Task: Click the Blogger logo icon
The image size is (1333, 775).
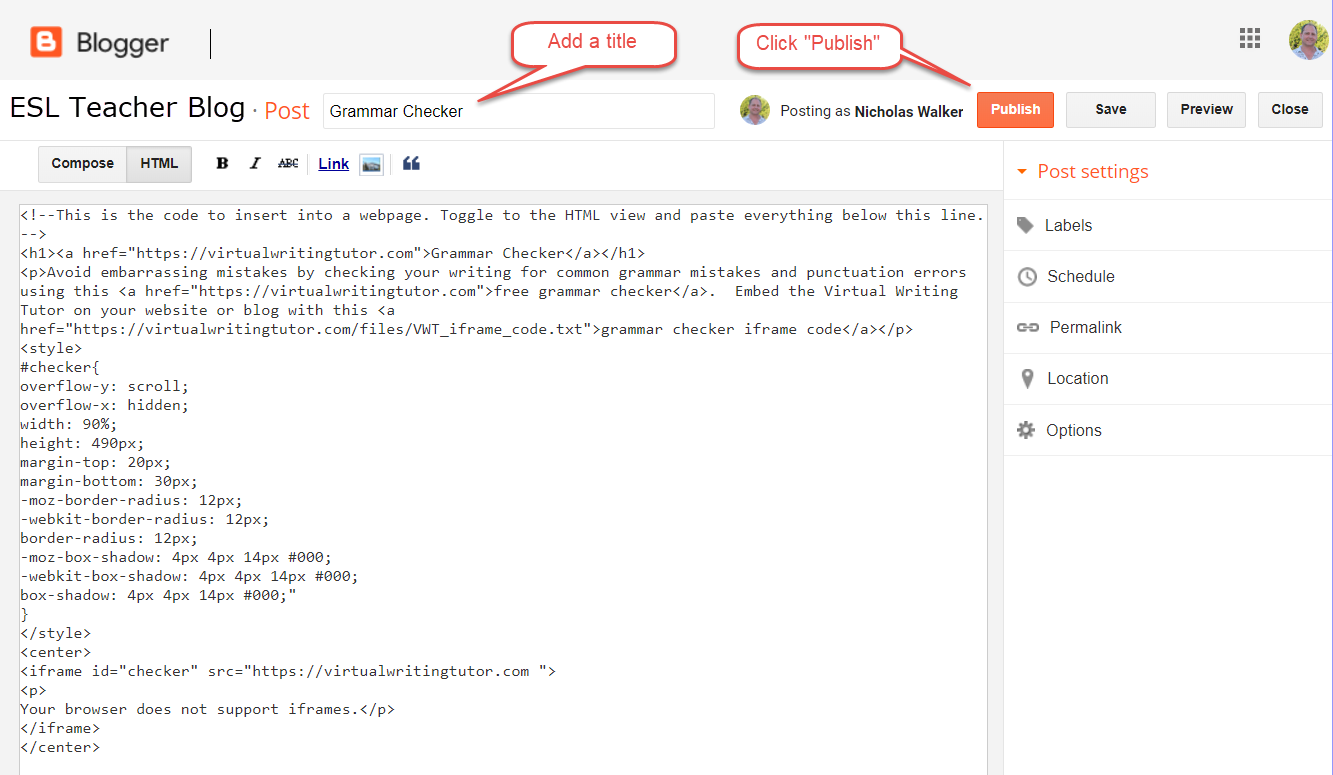Action: (46, 42)
